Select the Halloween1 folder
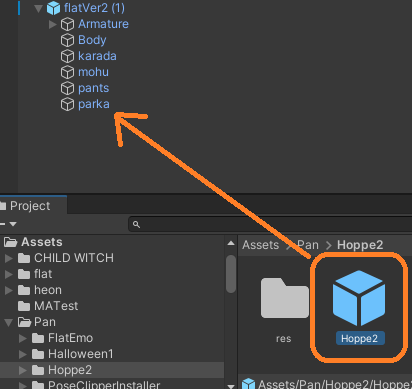The image size is (412, 389). 81,354
